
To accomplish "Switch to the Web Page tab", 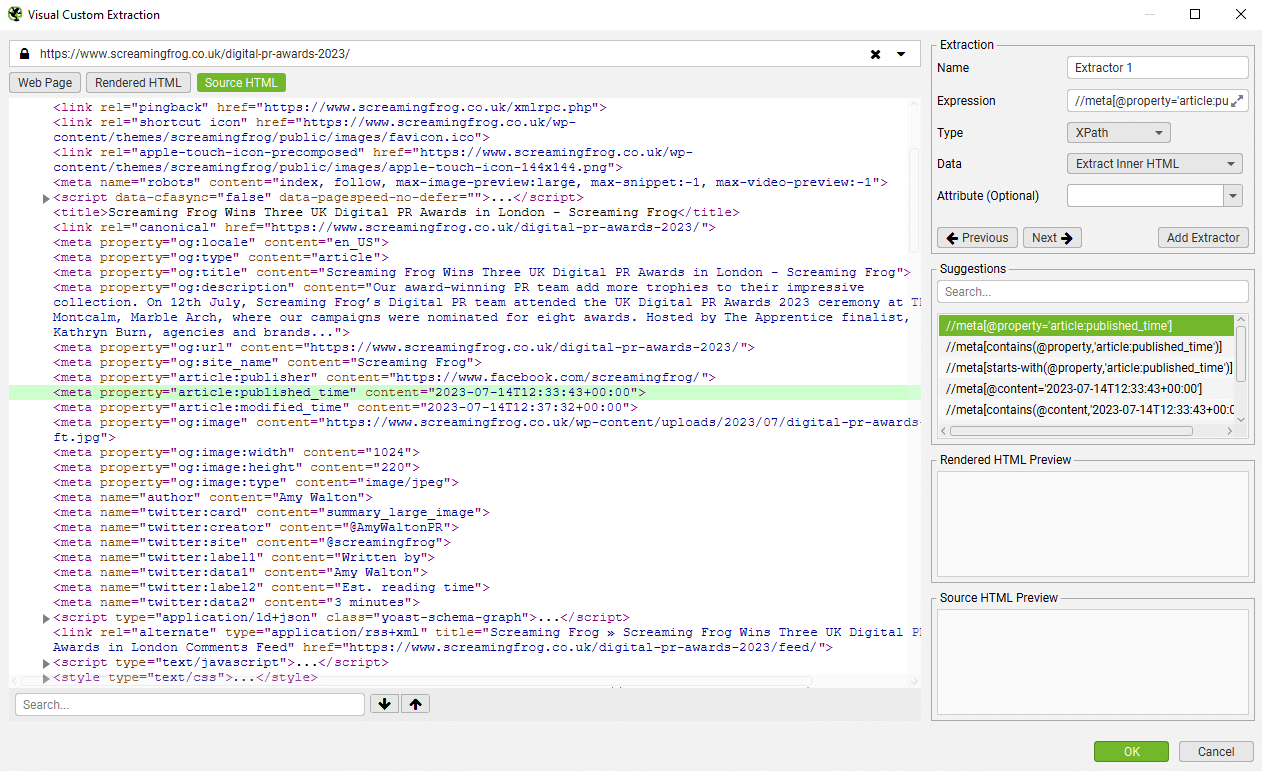I will point(45,83).
